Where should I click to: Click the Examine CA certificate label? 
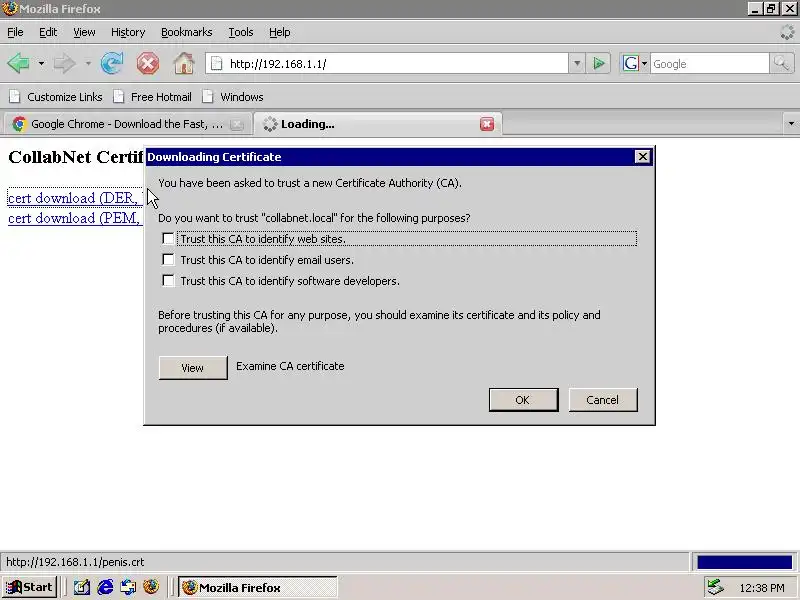(x=290, y=366)
